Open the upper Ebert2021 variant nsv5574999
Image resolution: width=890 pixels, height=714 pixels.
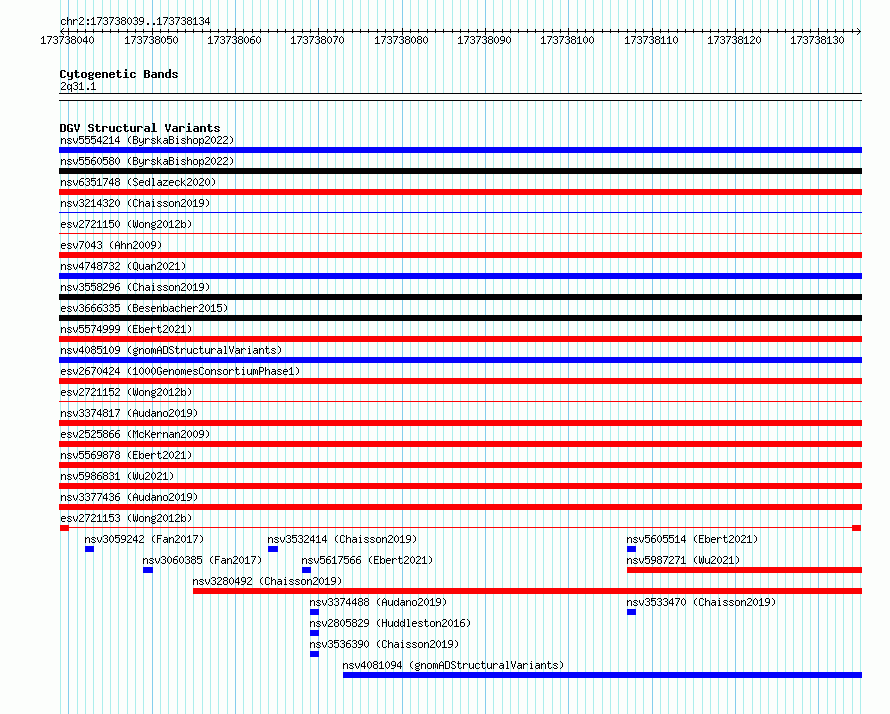tap(126, 329)
